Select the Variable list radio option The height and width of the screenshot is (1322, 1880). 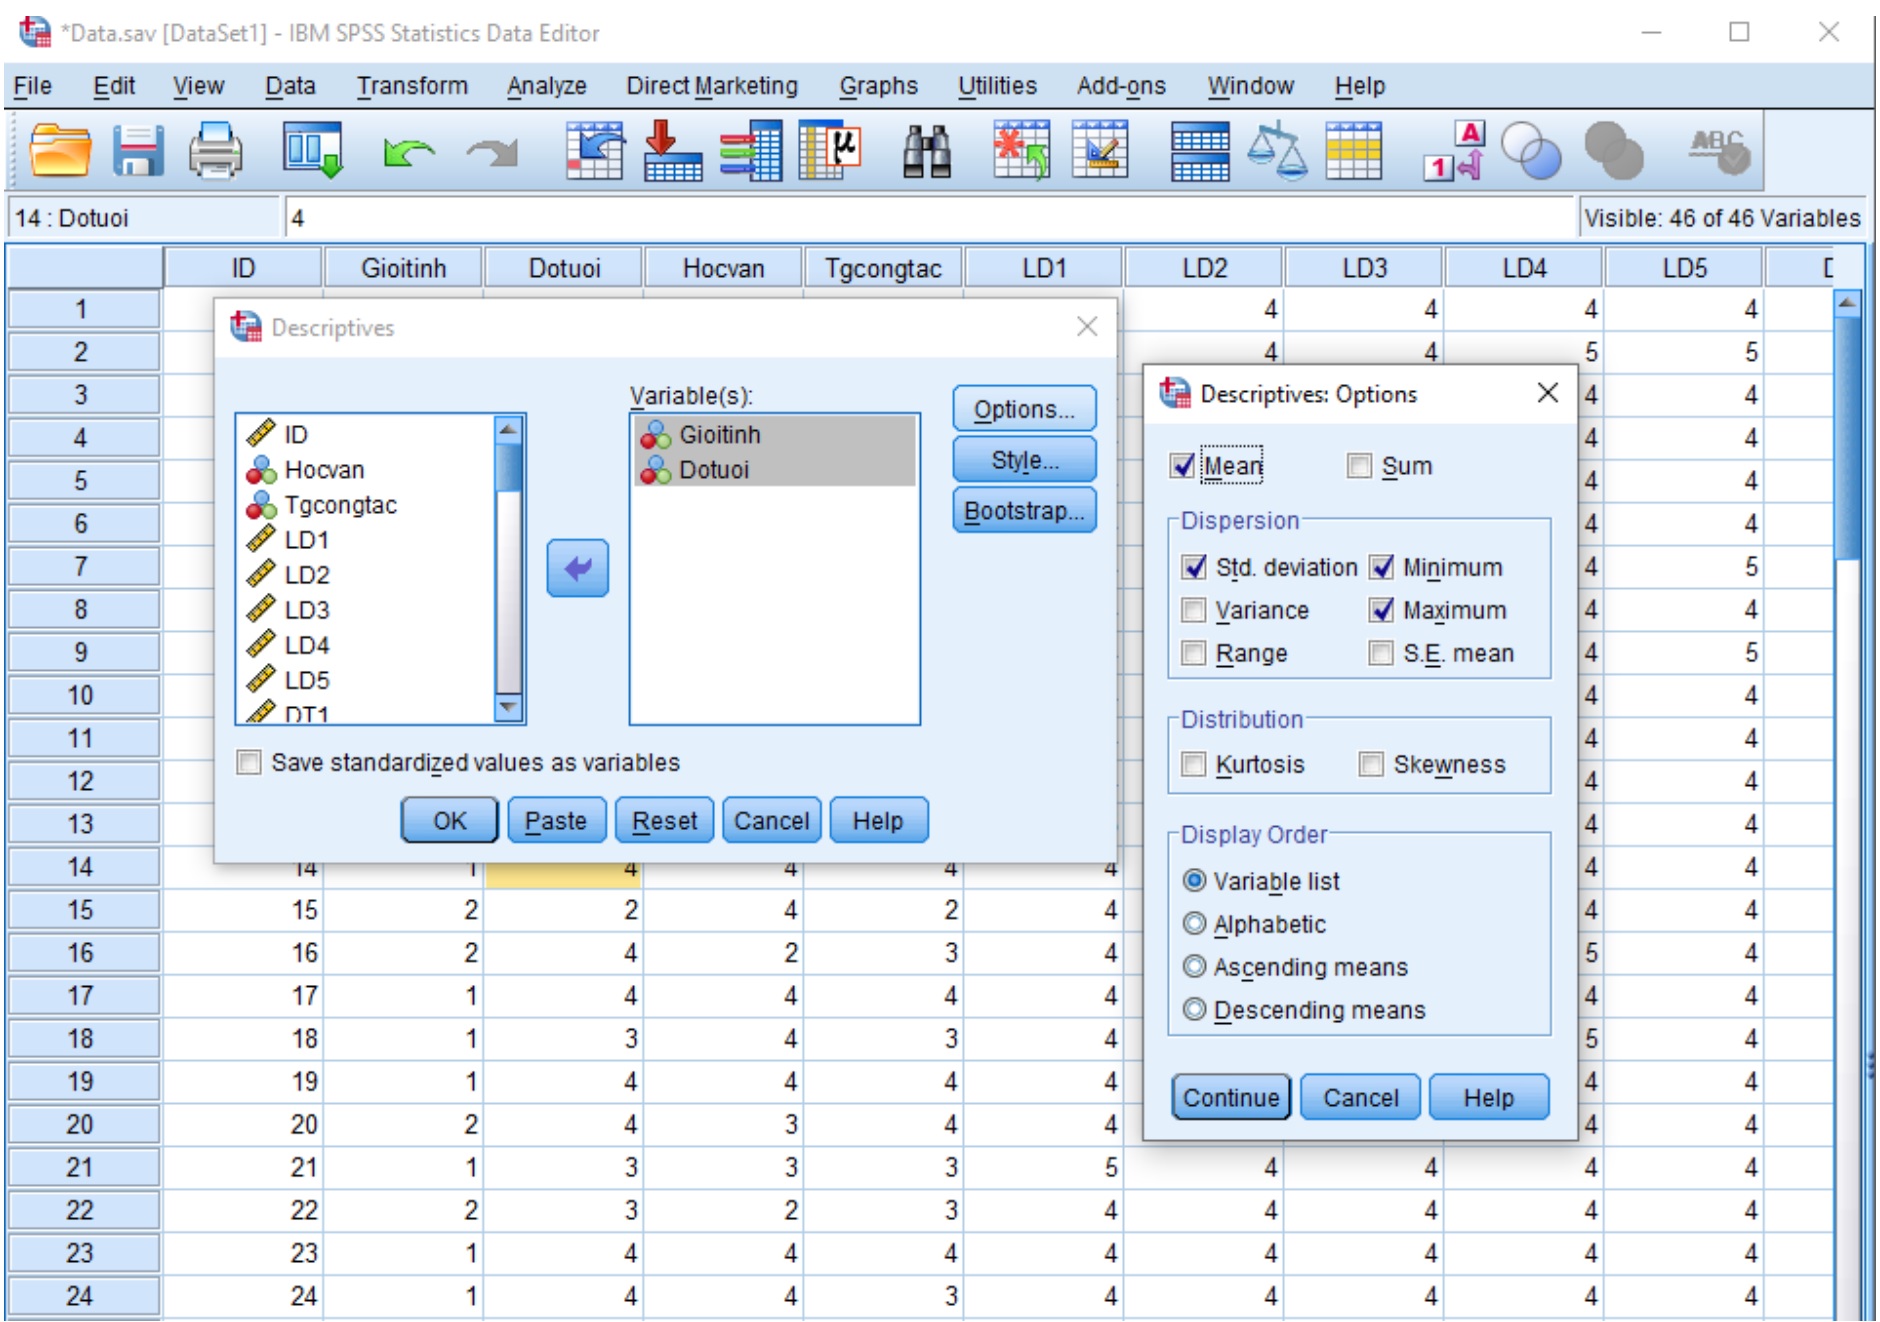coord(1194,880)
